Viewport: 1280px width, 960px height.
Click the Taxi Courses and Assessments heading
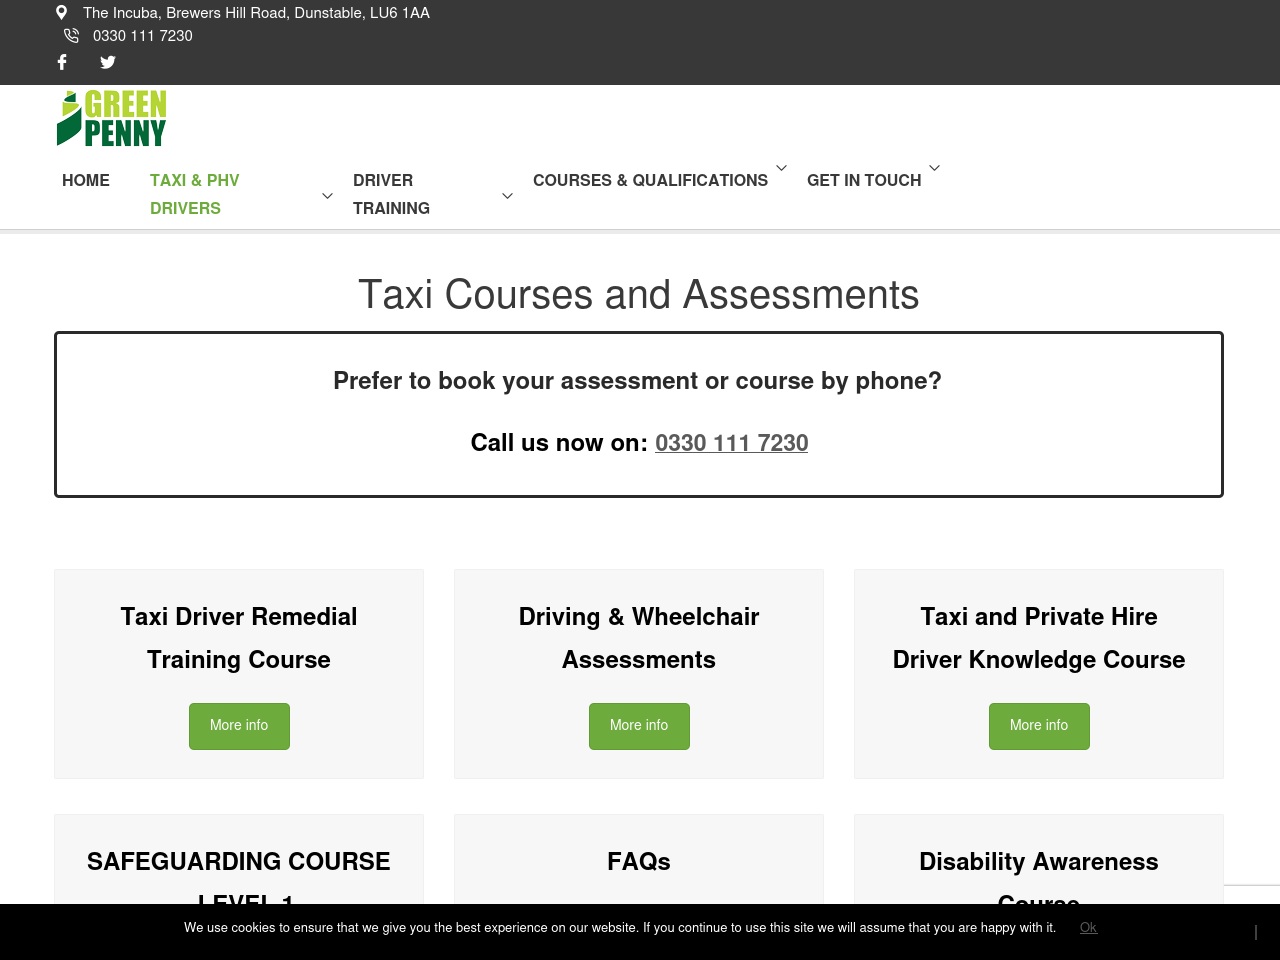pyautogui.click(x=639, y=294)
